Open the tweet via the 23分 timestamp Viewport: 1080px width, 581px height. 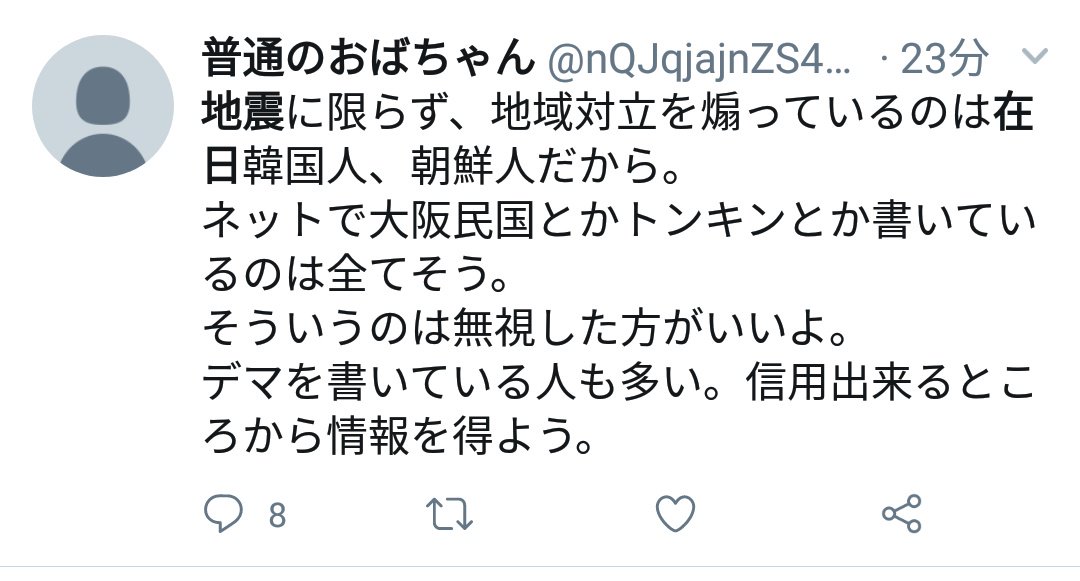point(944,58)
